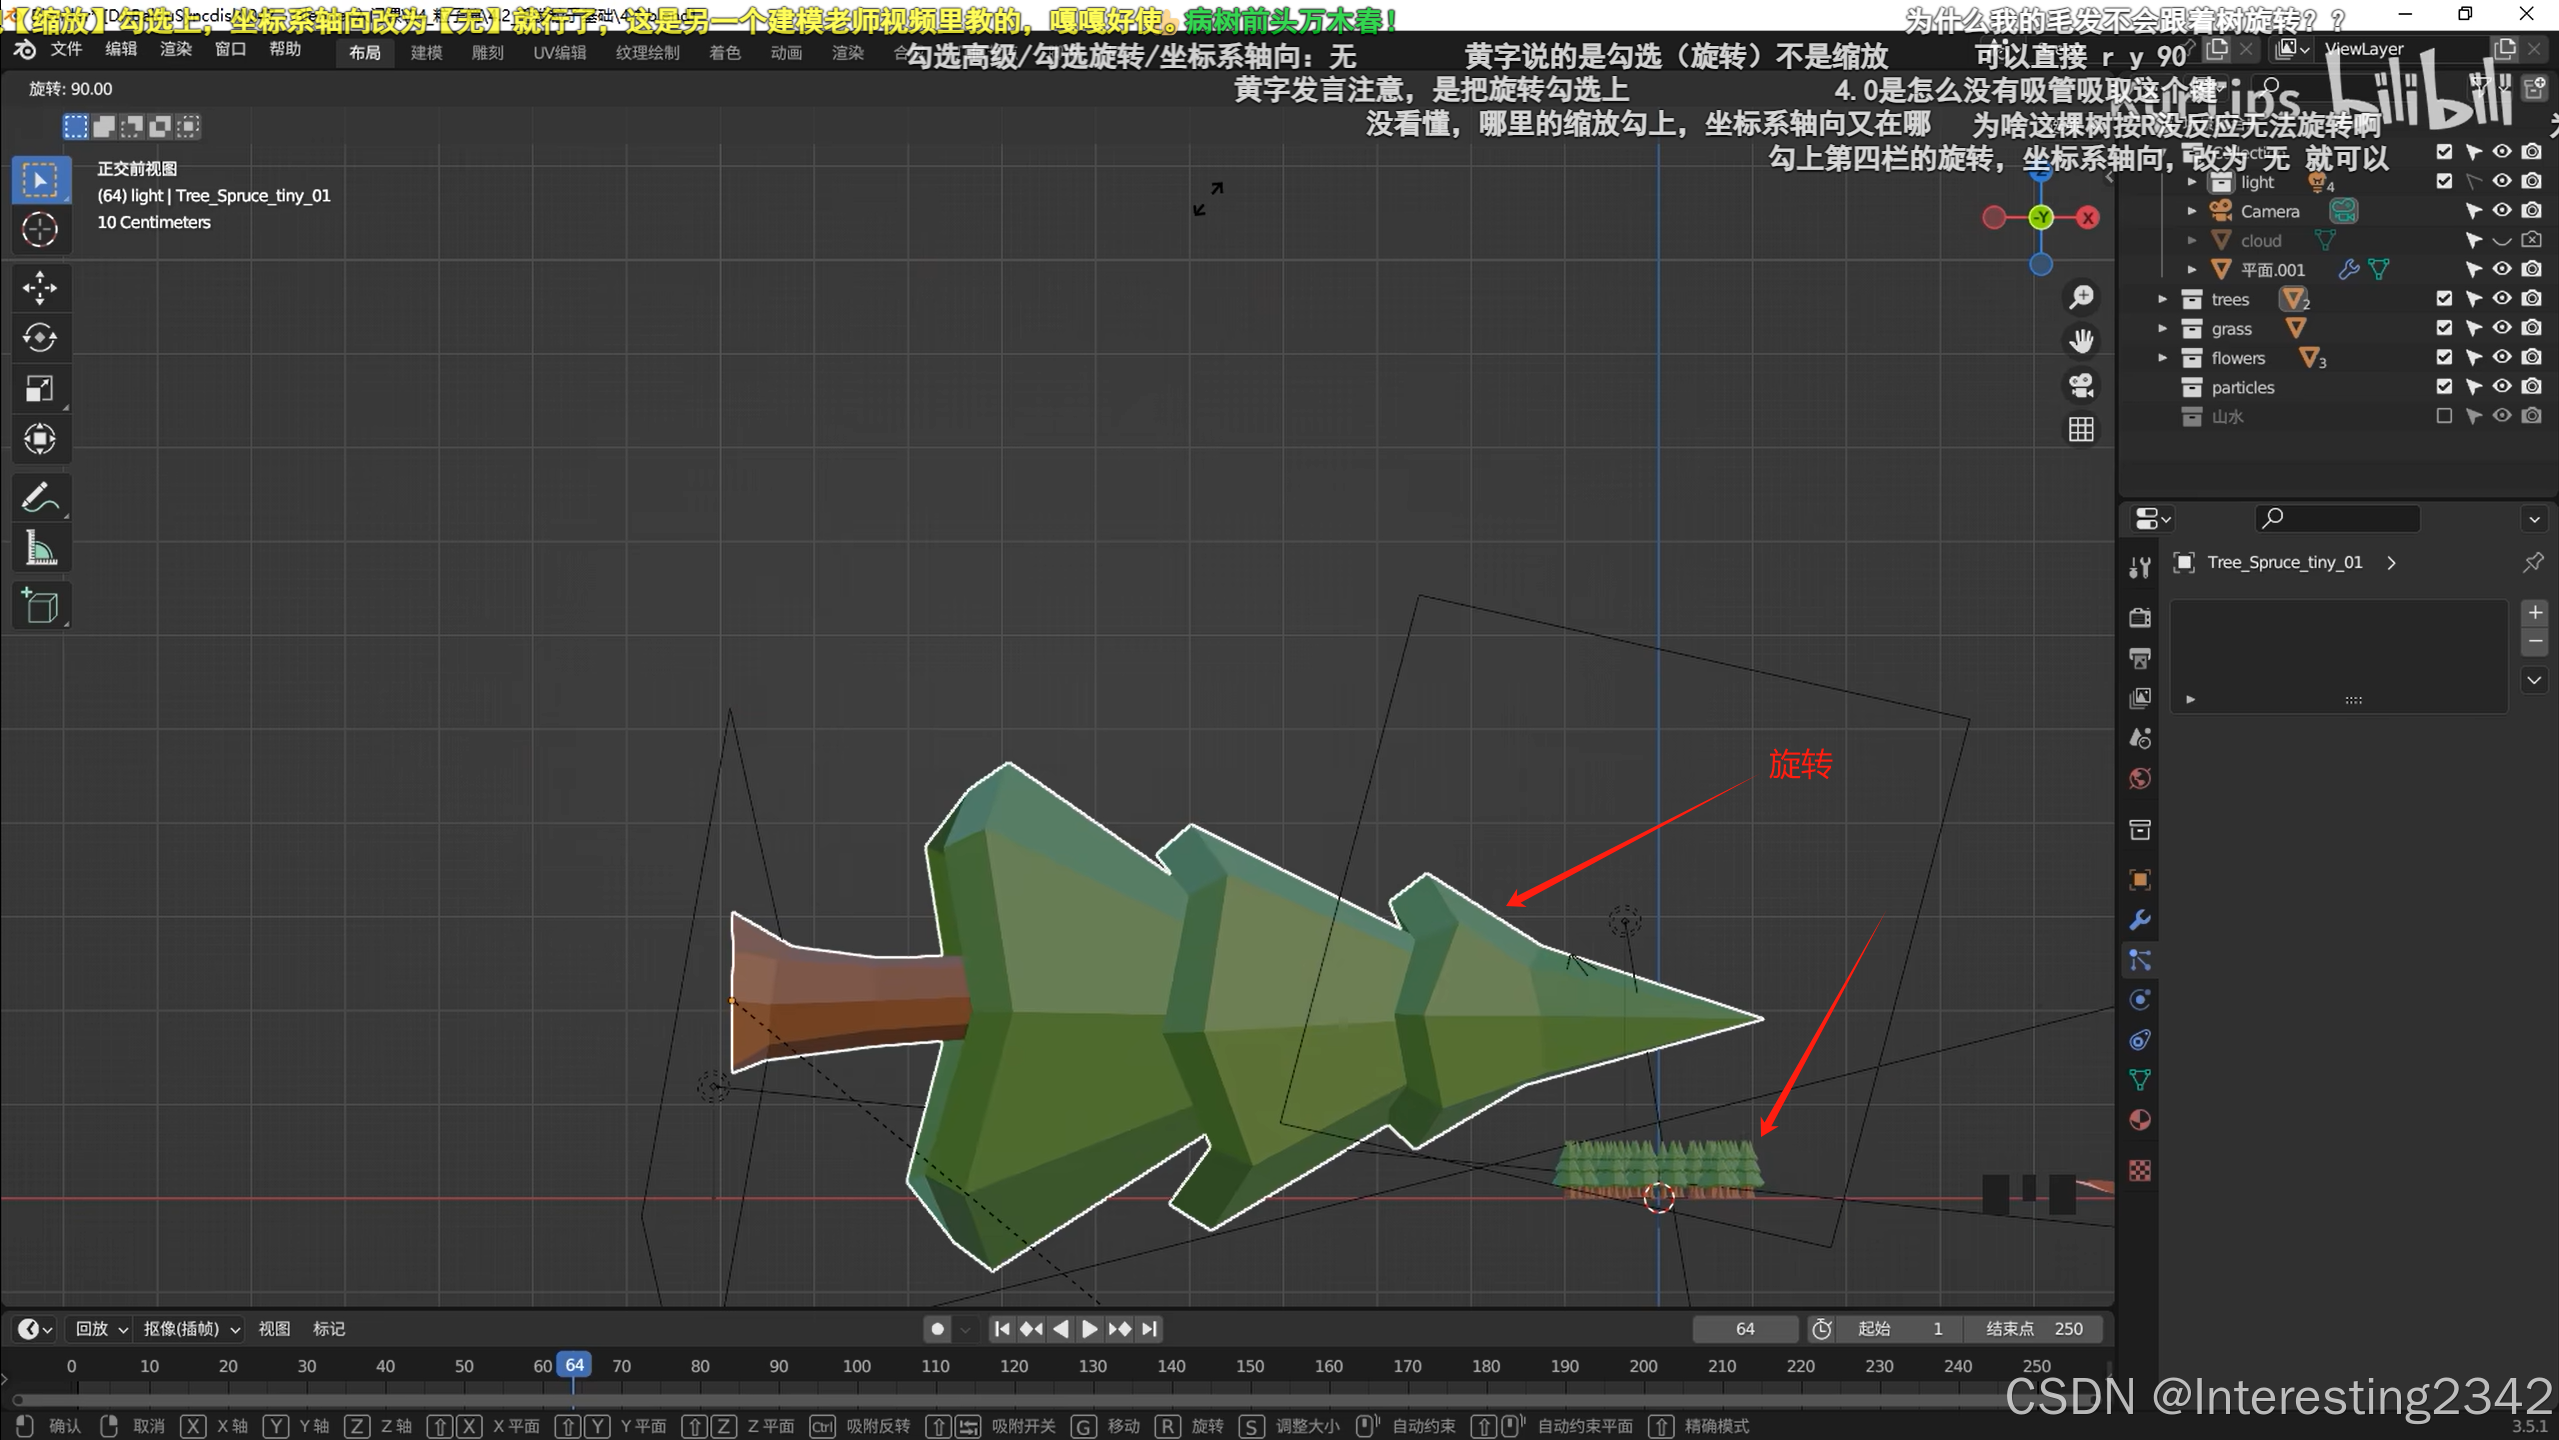Switch to the UV编辑 workspace tab
This screenshot has width=2559, height=1440.
559,52
